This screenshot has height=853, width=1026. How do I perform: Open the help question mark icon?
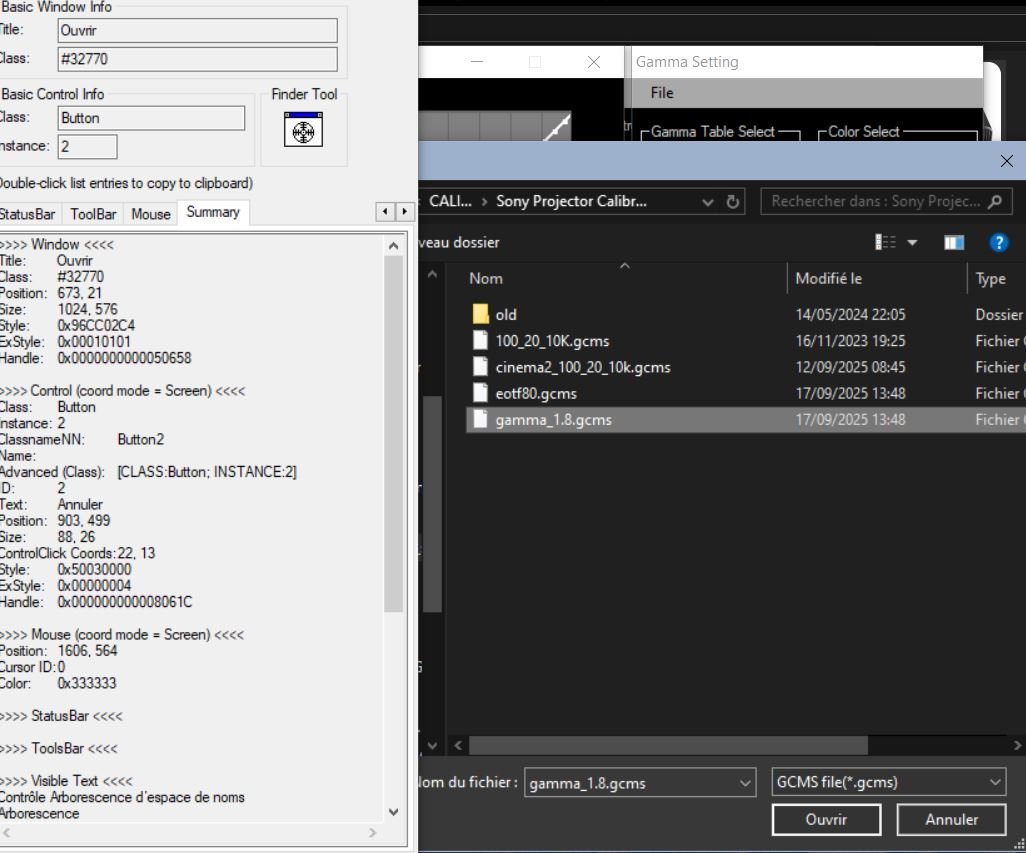tap(998, 243)
